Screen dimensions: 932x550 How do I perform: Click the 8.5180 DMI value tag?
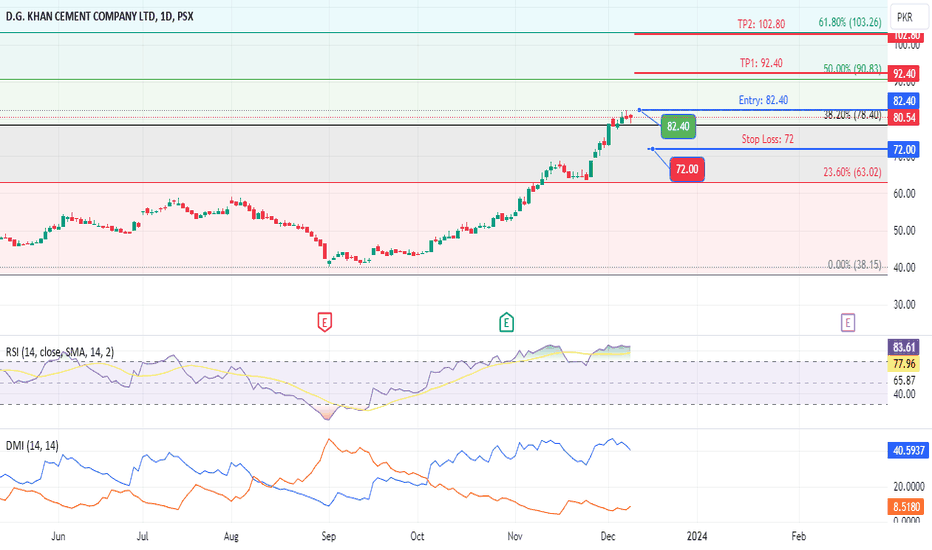tap(906, 507)
